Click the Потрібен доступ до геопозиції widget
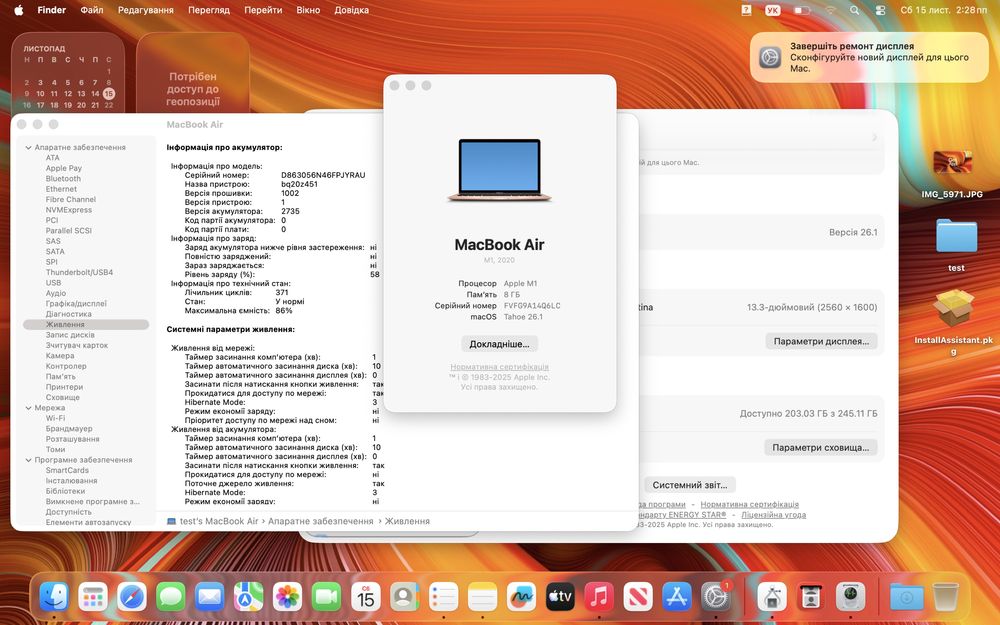Viewport: 1000px width, 625px height. [x=193, y=73]
